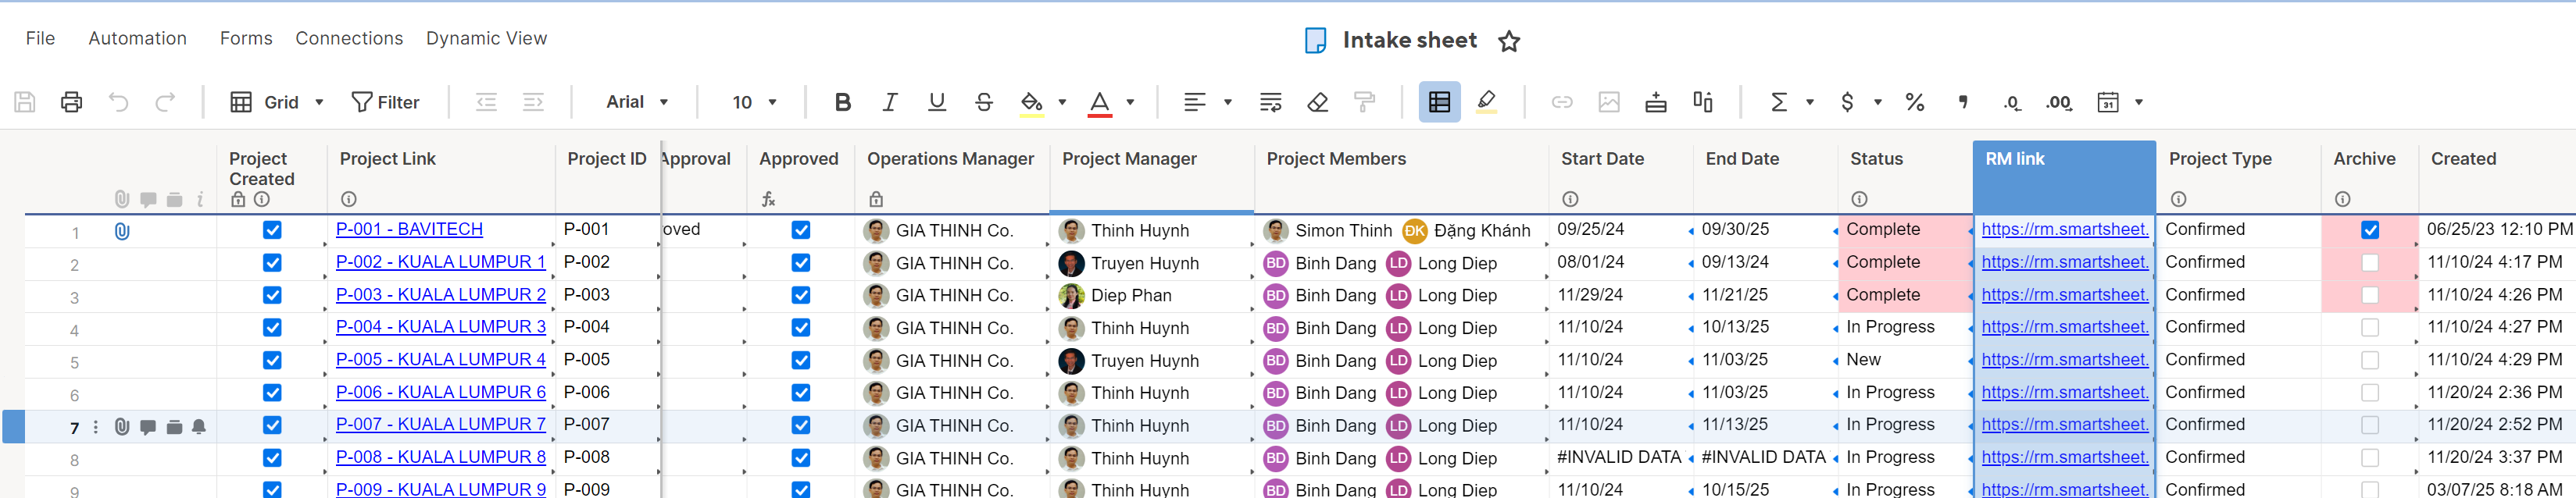Open the P-004 - KUALA LUMPUR 3 link
The image size is (2576, 498).
pyautogui.click(x=441, y=327)
